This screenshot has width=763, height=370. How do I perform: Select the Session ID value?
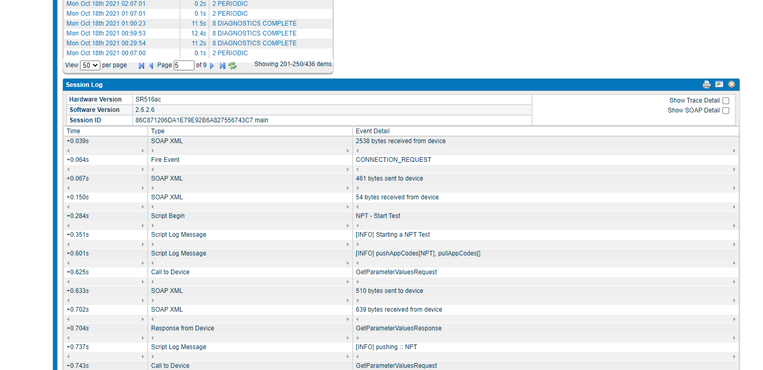point(201,120)
